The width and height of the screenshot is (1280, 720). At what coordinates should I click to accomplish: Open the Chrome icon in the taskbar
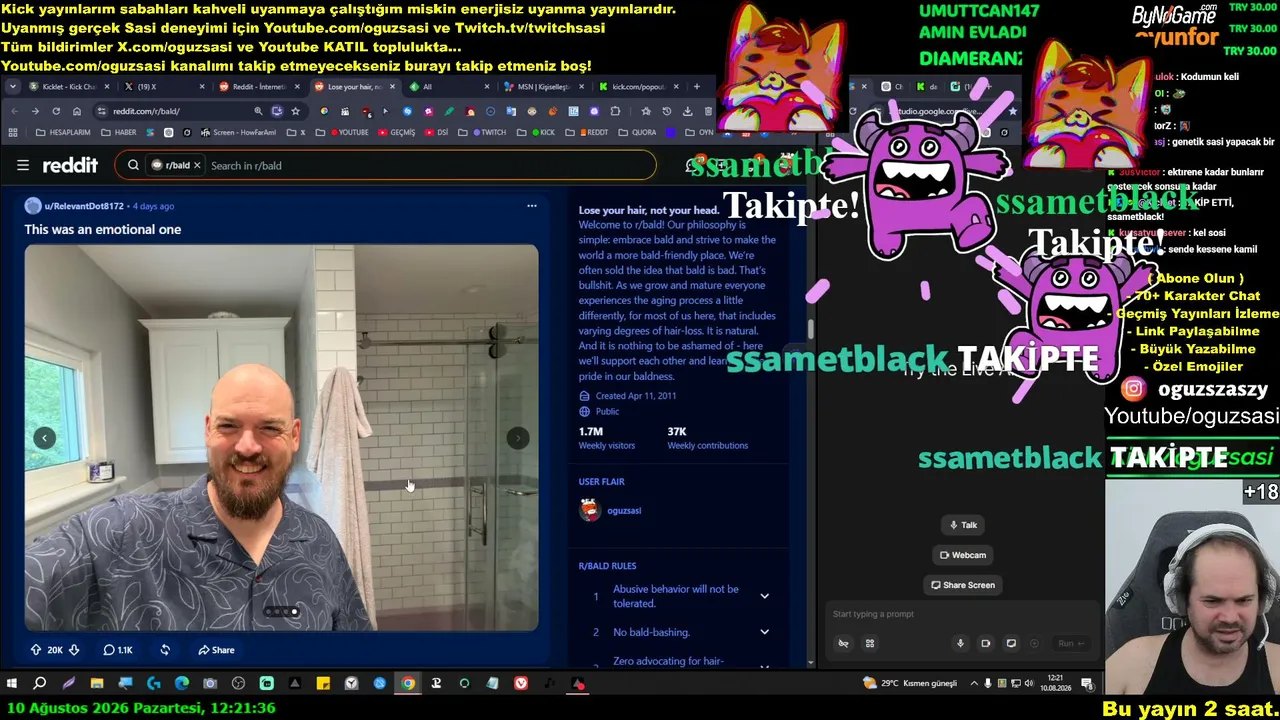click(x=408, y=684)
